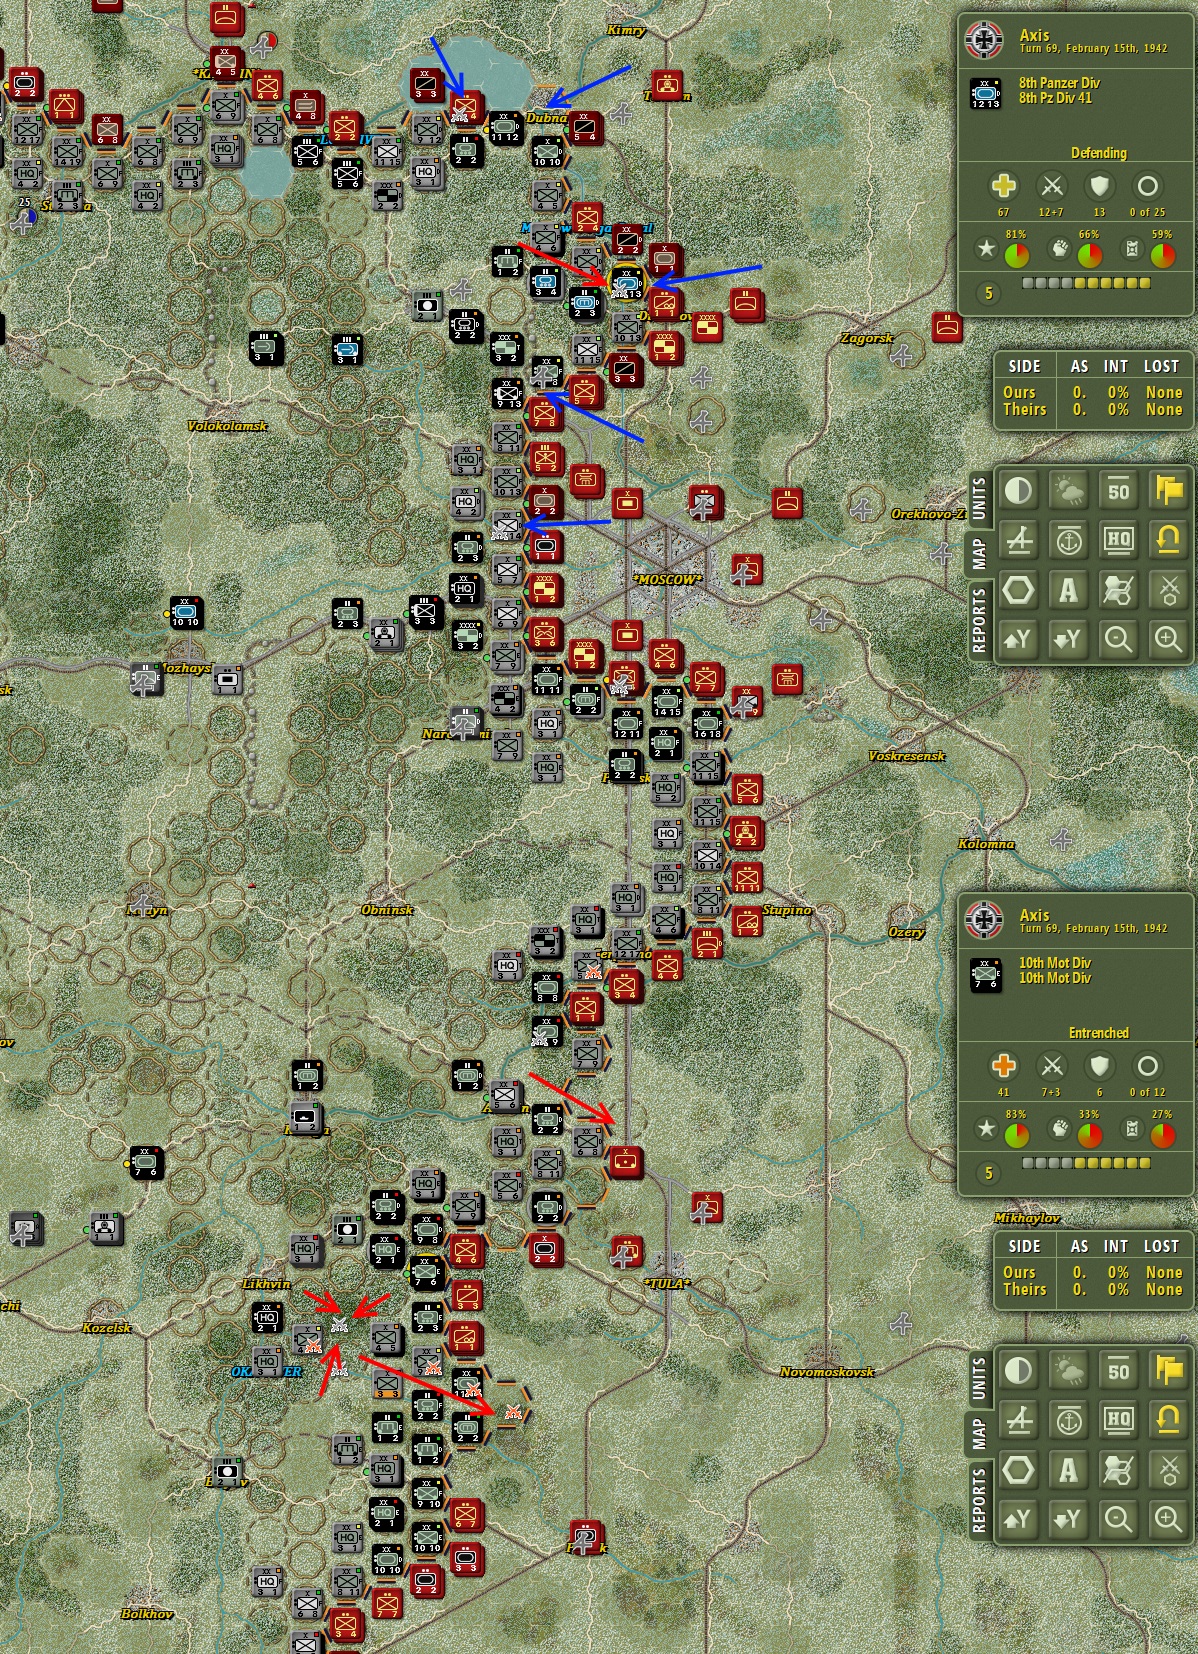Toggle the weather overlay button in the 10th Mot Div screenshot

click(1068, 1370)
